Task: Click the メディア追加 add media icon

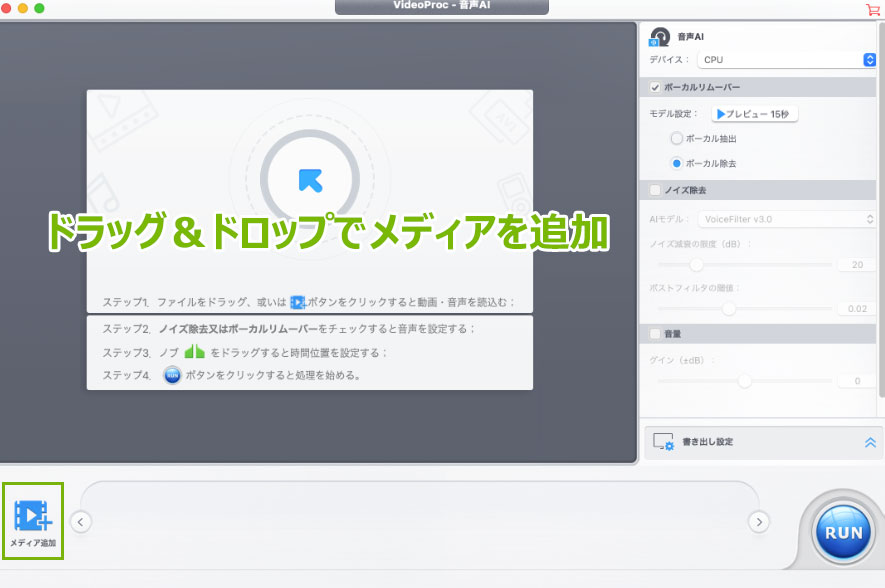Action: 33,516
